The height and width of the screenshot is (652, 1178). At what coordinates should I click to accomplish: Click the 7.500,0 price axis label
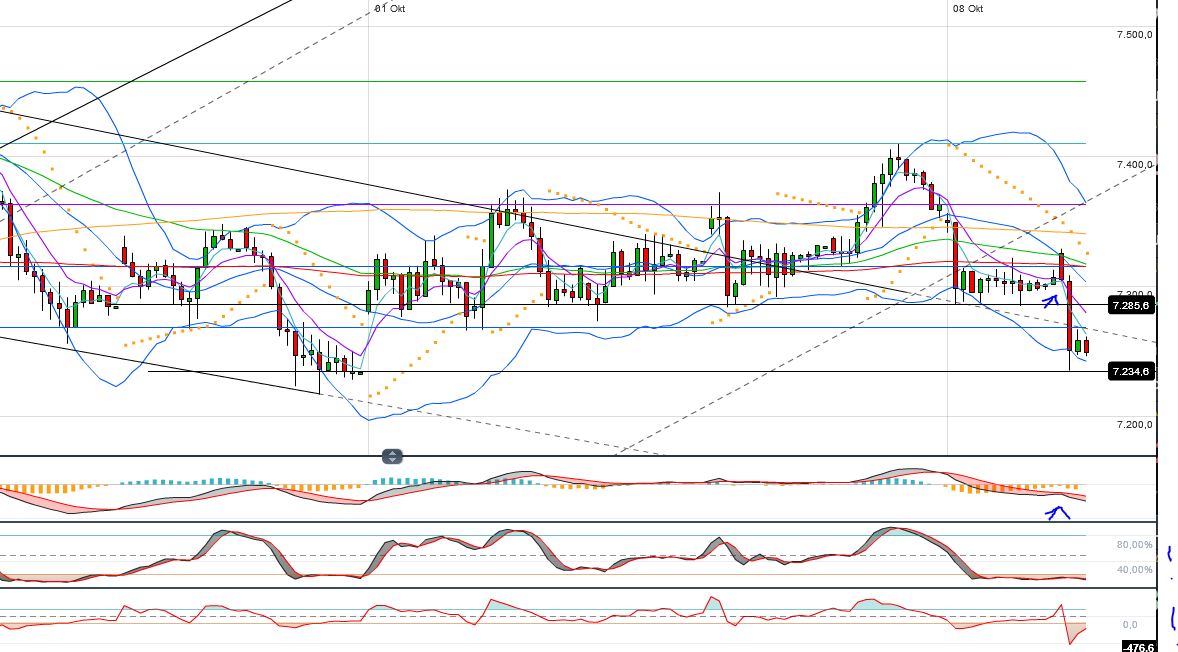coord(1134,35)
